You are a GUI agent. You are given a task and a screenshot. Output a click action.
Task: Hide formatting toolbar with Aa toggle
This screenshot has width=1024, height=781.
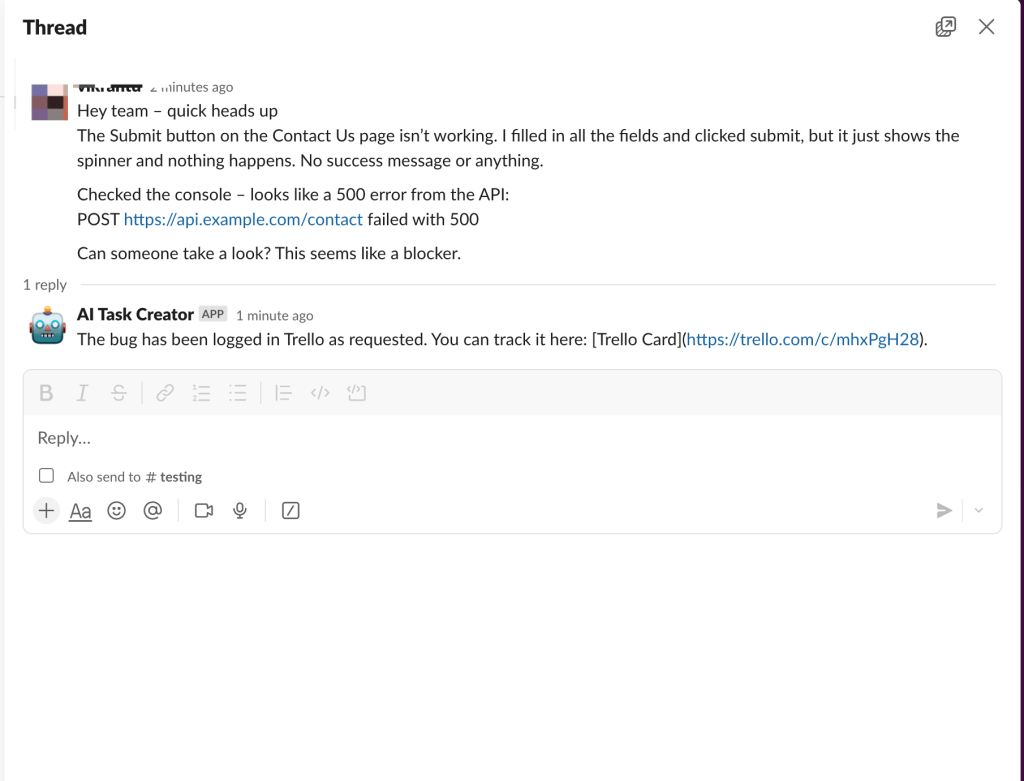pos(80,511)
